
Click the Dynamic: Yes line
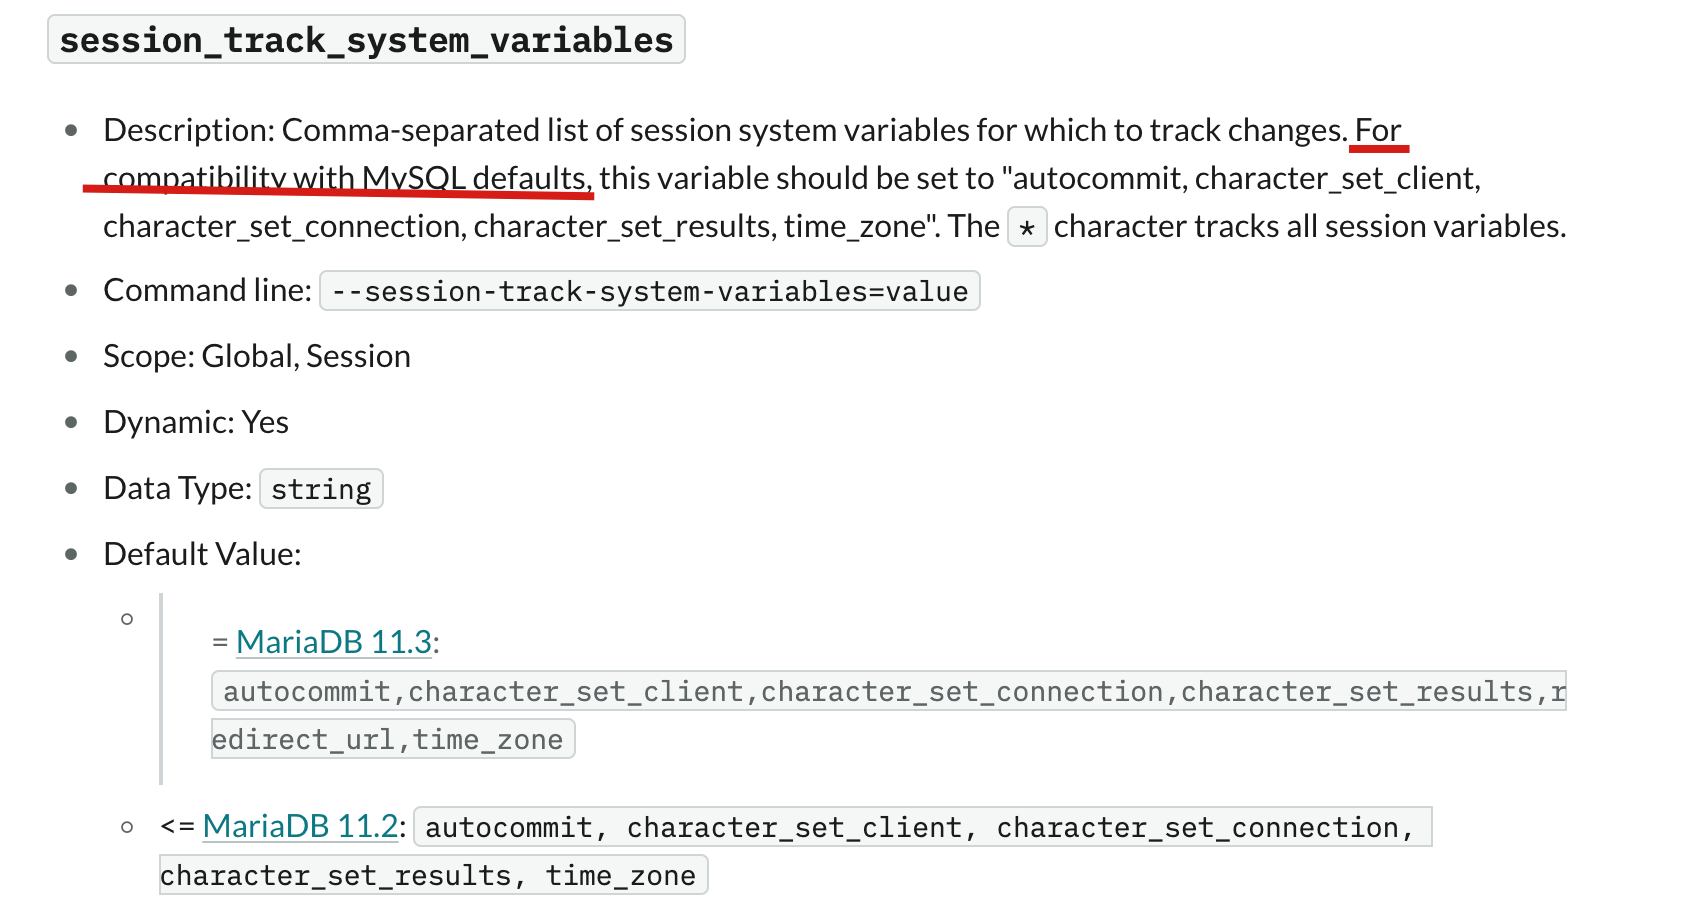point(196,422)
